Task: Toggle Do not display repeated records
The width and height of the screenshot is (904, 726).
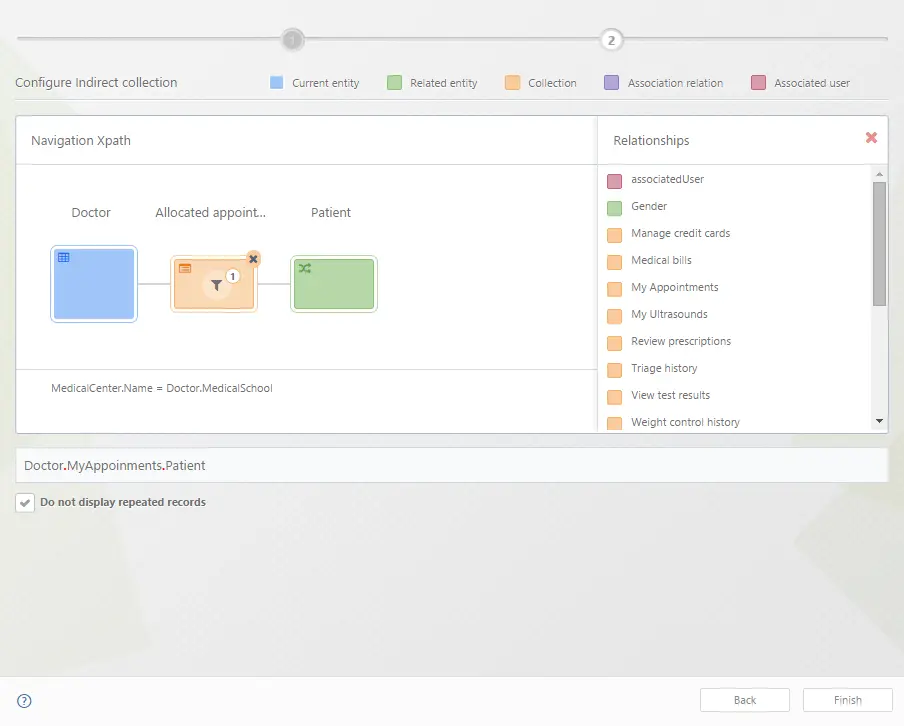Action: (25, 503)
